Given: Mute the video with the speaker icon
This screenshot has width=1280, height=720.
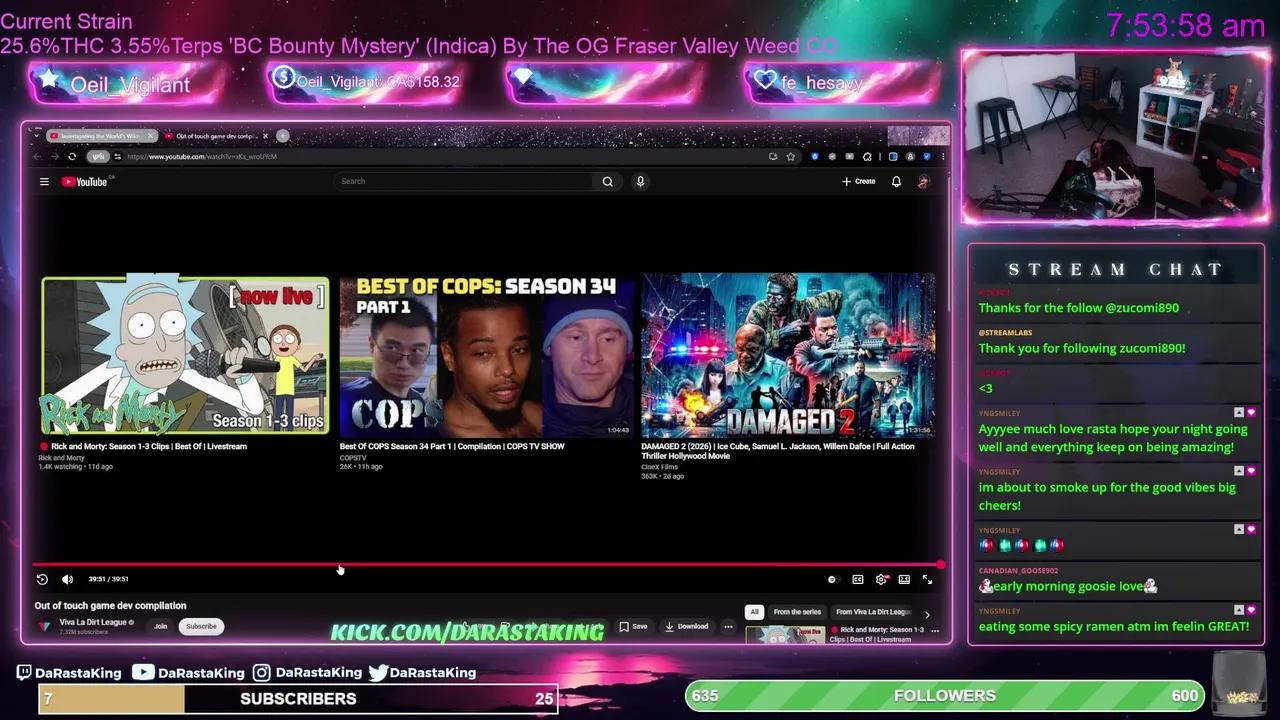Looking at the screenshot, I should click(67, 579).
